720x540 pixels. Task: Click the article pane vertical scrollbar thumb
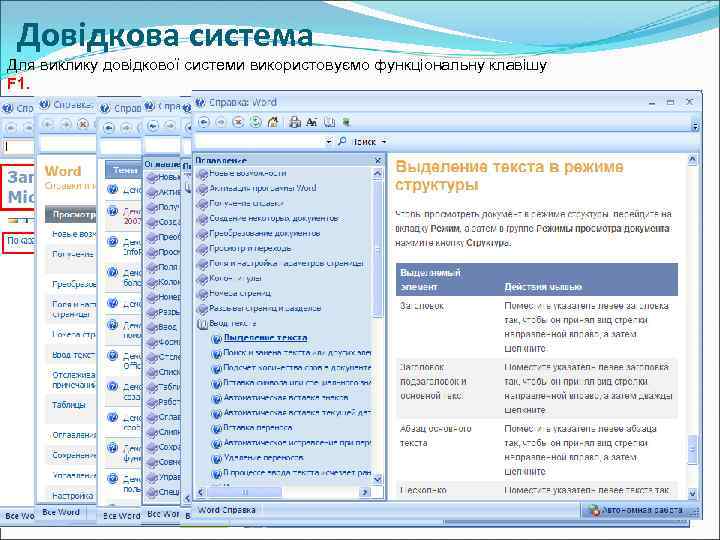pos(692,450)
